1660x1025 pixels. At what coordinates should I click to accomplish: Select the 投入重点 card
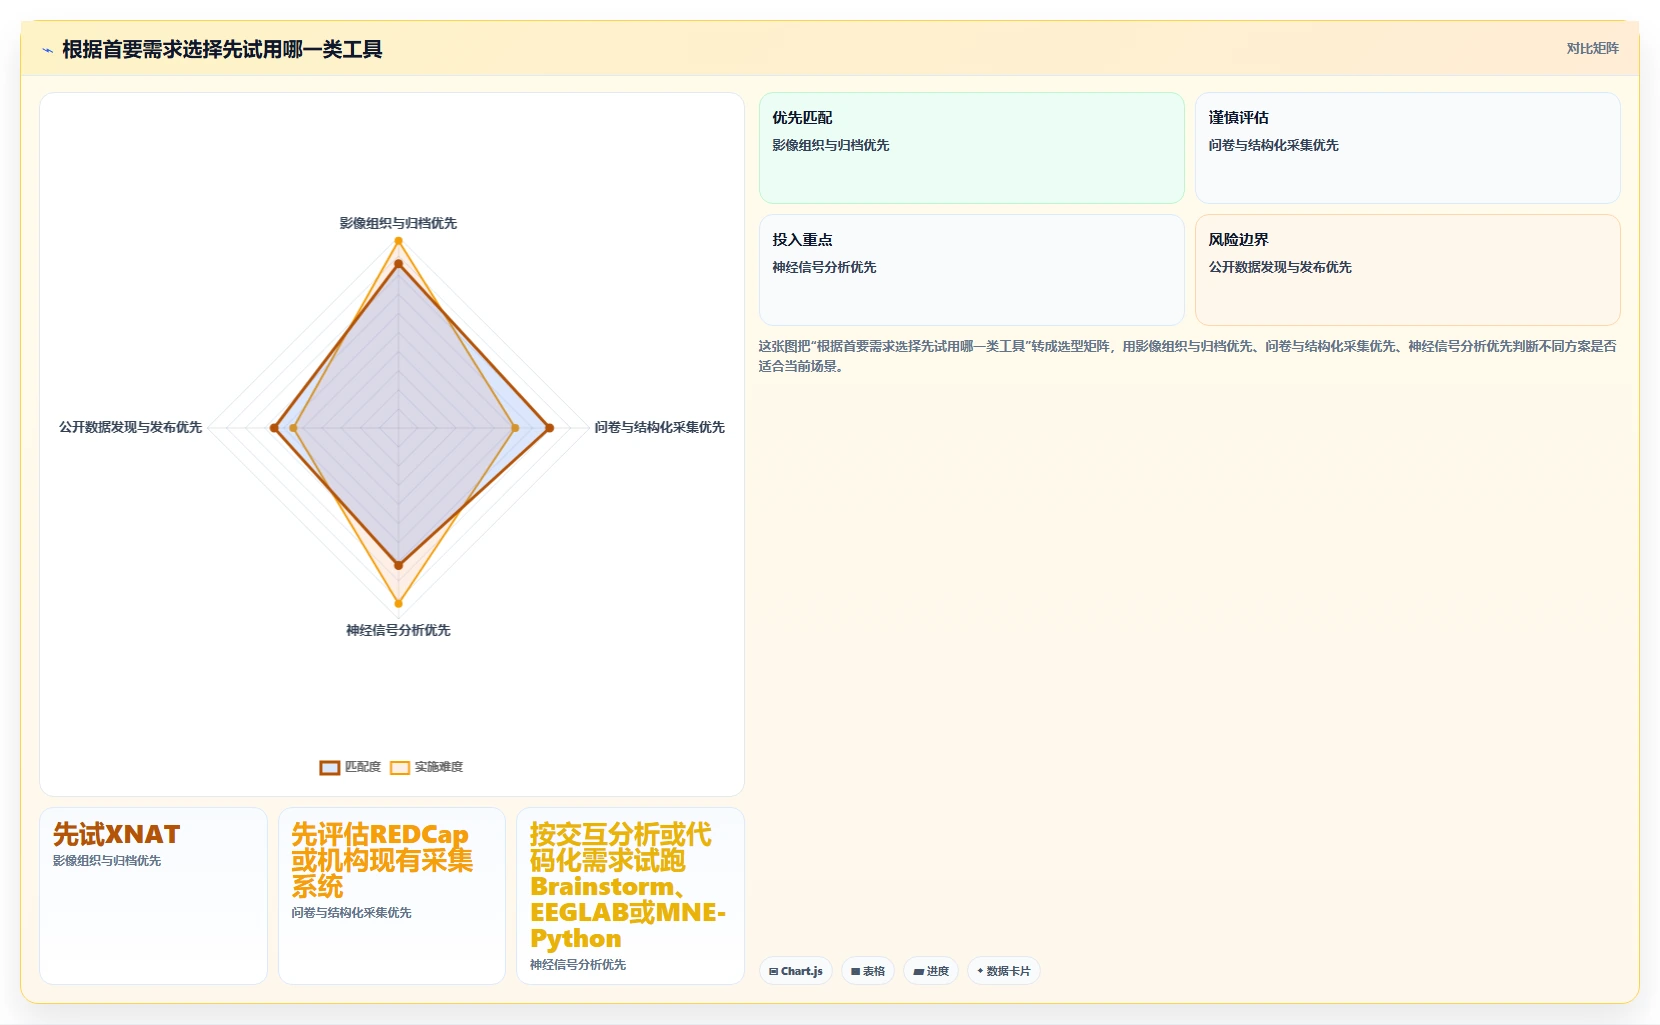(x=972, y=270)
